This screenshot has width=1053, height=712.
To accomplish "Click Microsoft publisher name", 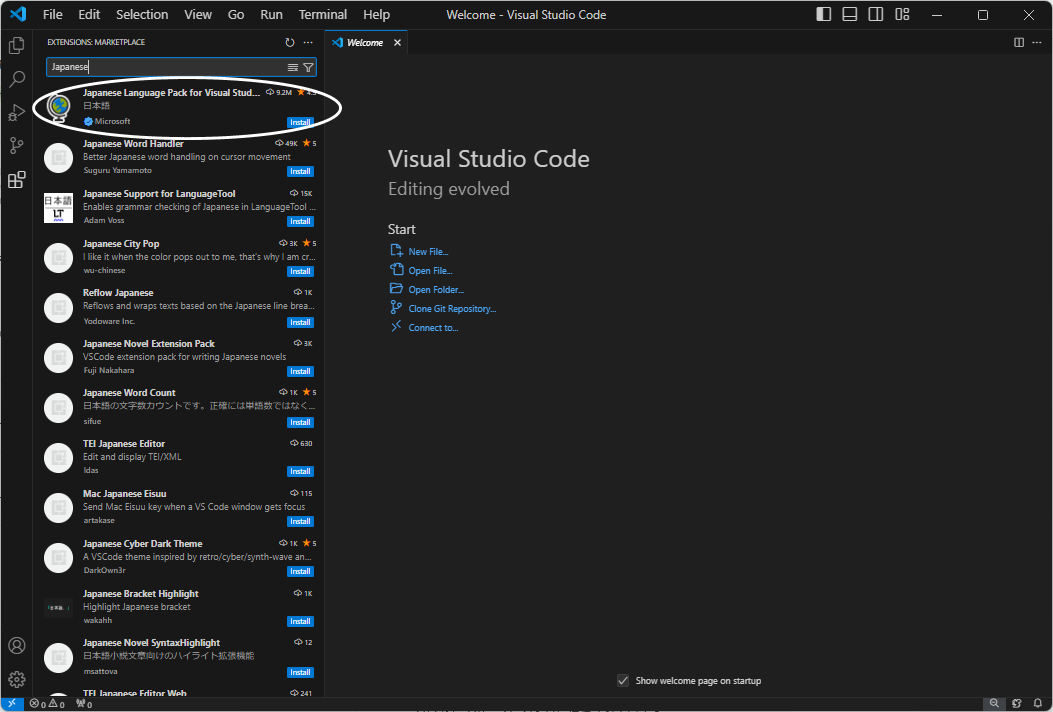I will pos(112,122).
